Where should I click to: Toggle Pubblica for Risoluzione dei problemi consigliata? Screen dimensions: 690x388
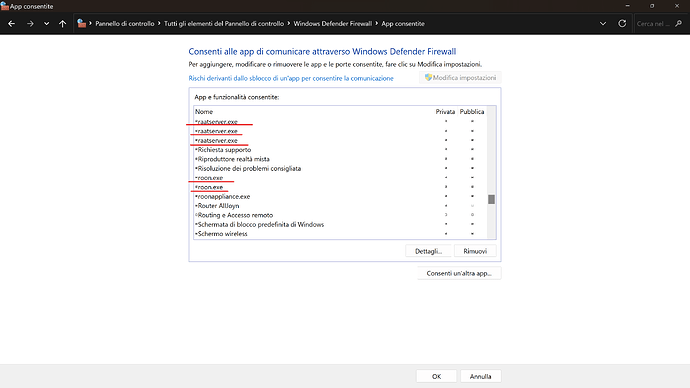472,168
